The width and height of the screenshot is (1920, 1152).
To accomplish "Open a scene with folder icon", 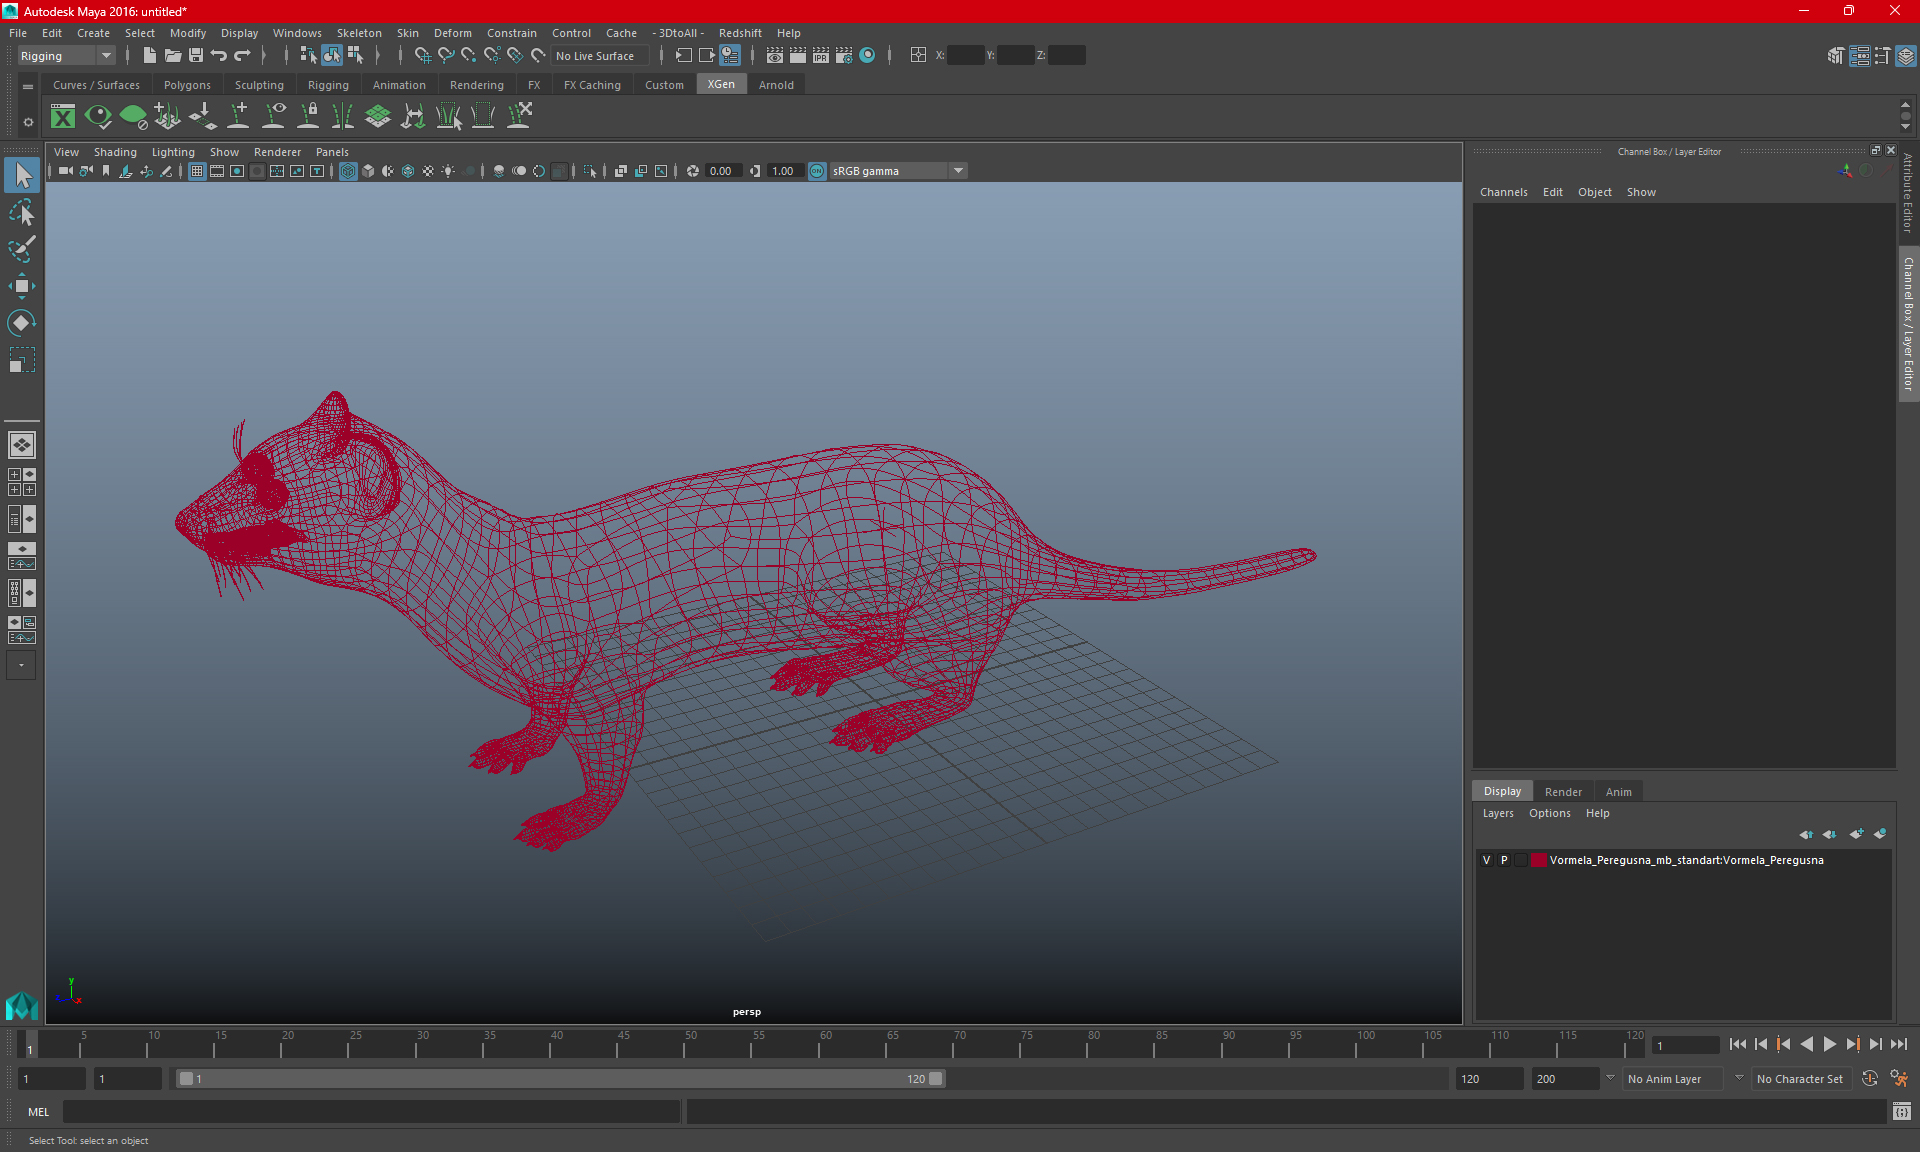I will (172, 56).
